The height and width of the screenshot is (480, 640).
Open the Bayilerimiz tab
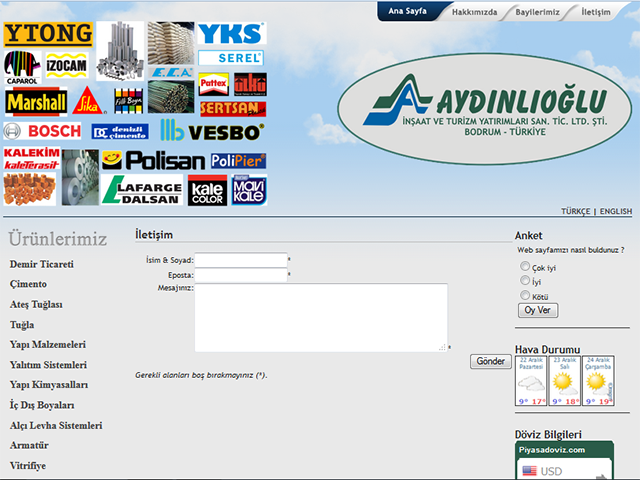click(x=537, y=12)
